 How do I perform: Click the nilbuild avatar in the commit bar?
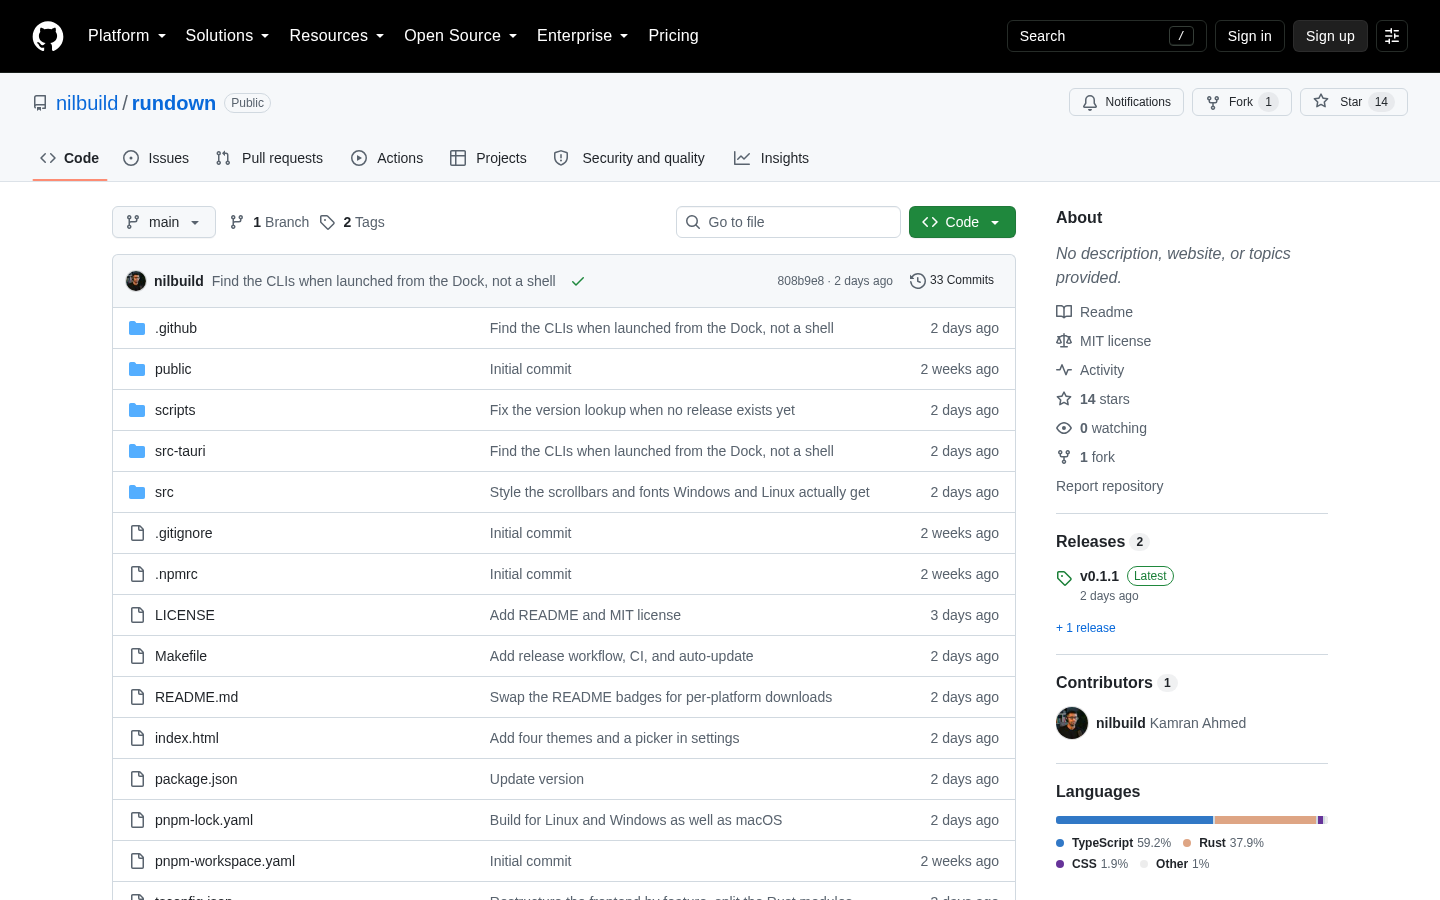[x=136, y=281]
